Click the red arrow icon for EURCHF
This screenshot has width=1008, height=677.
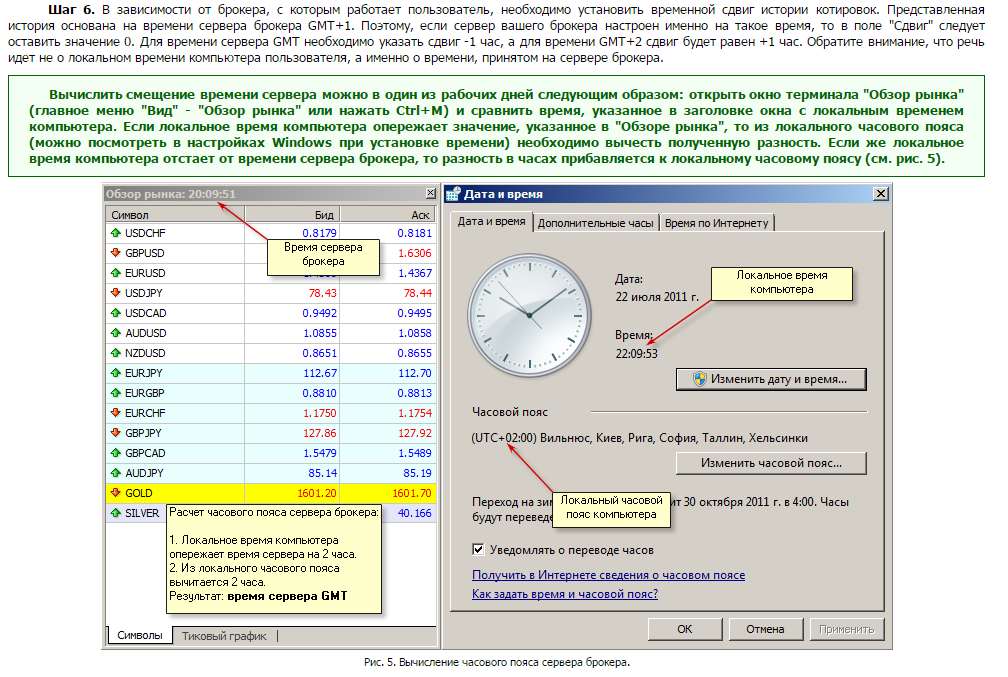(116, 413)
